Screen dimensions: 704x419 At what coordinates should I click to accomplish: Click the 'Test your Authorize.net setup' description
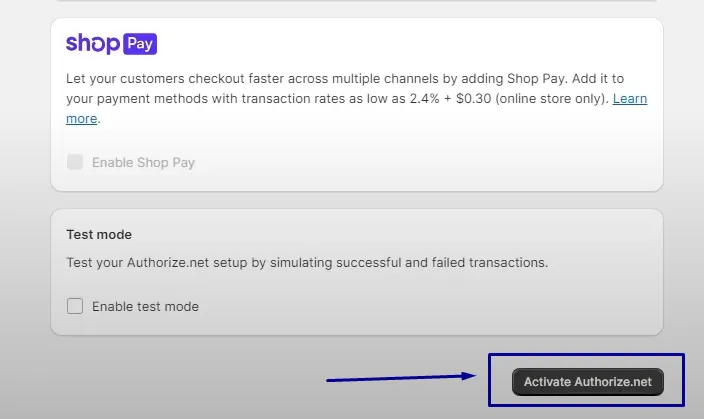[x=307, y=262]
